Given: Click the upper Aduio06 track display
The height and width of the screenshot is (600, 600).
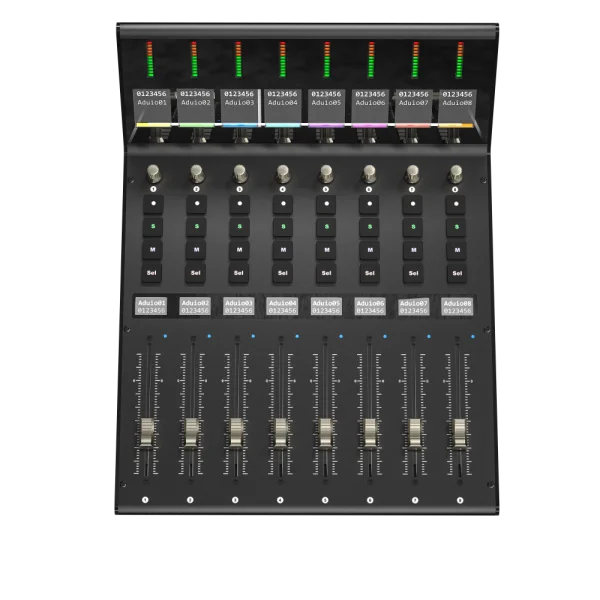Looking at the screenshot, I should [370, 106].
